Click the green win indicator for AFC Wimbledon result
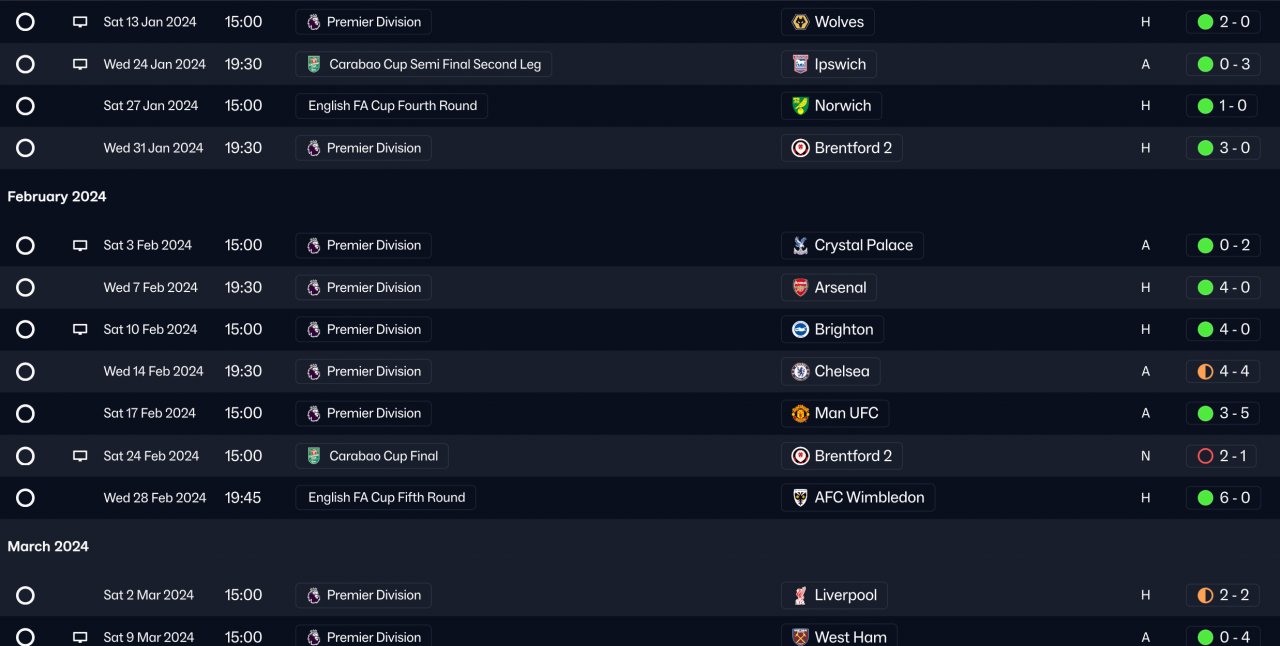The image size is (1280, 646). click(x=1205, y=498)
